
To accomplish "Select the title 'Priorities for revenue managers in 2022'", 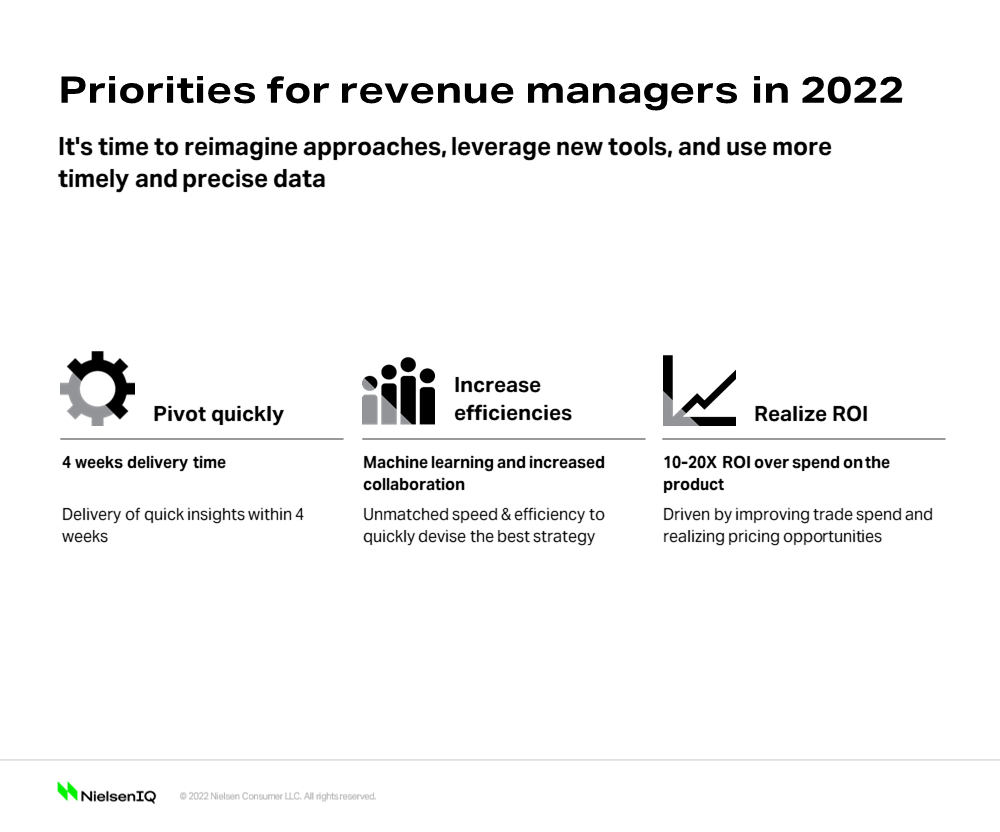I will (x=482, y=90).
